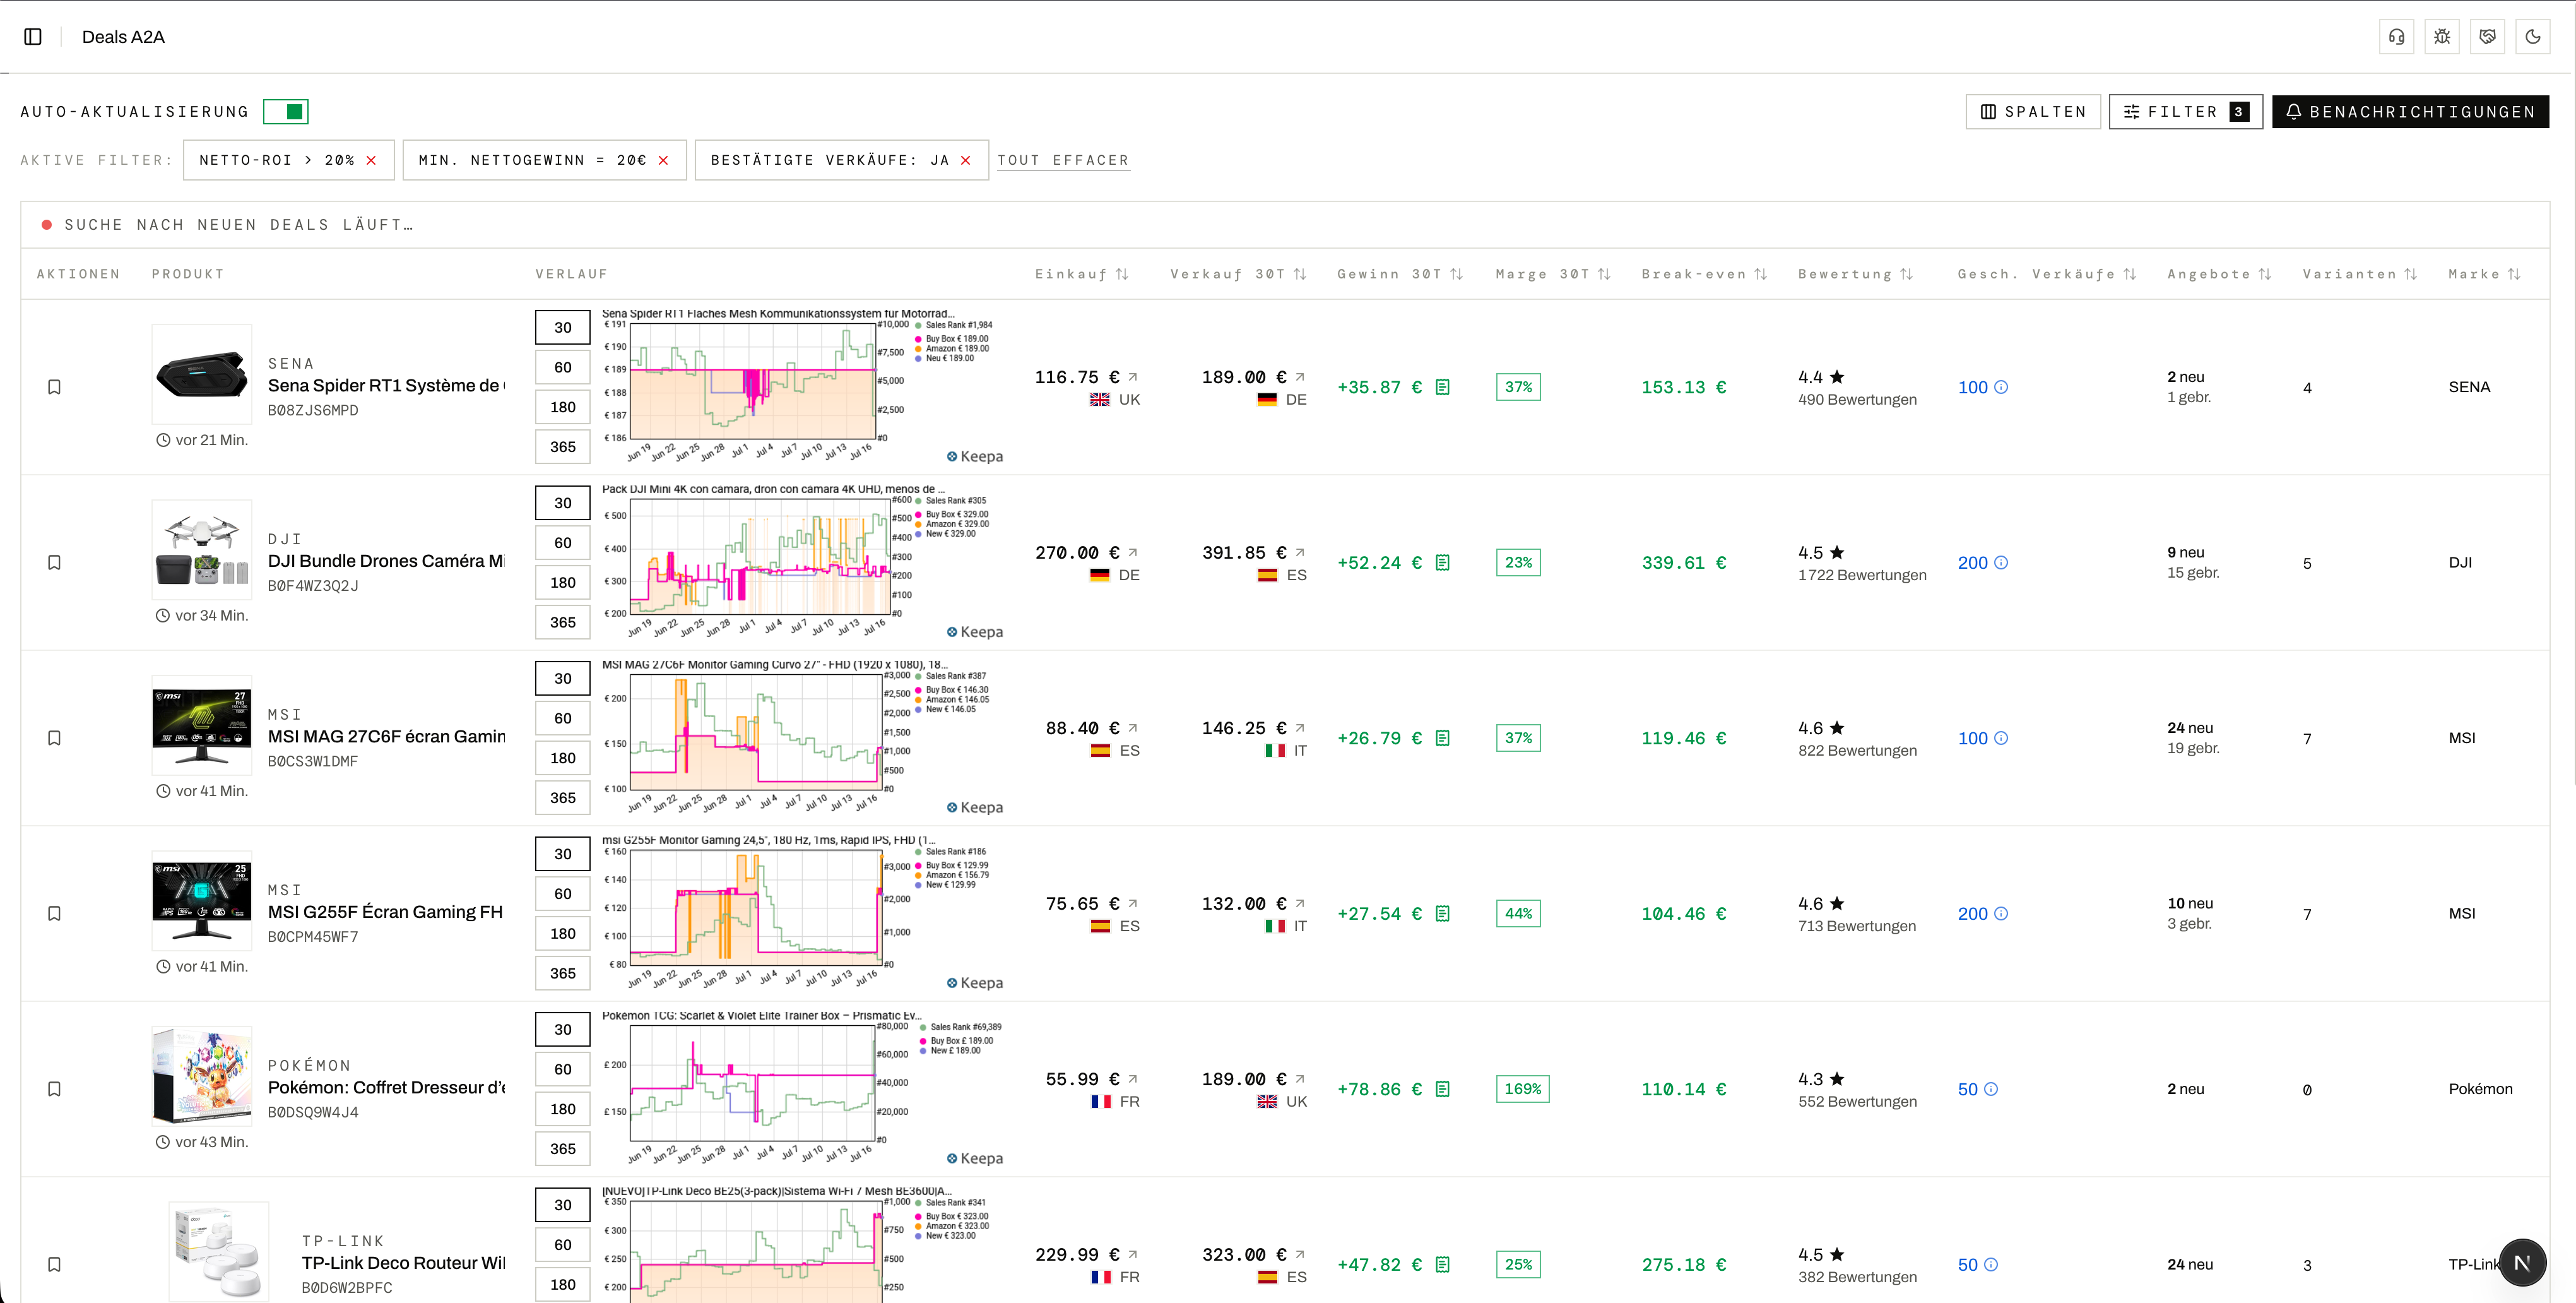Show info for DJI estimated sales 200

coord(2001,563)
